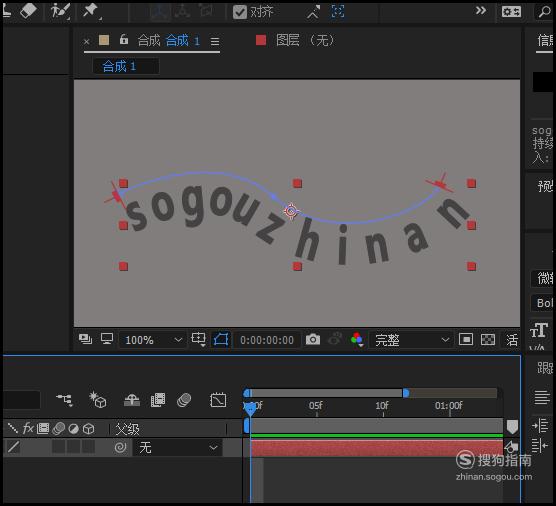Take a snapshot with camera icon

point(313,339)
